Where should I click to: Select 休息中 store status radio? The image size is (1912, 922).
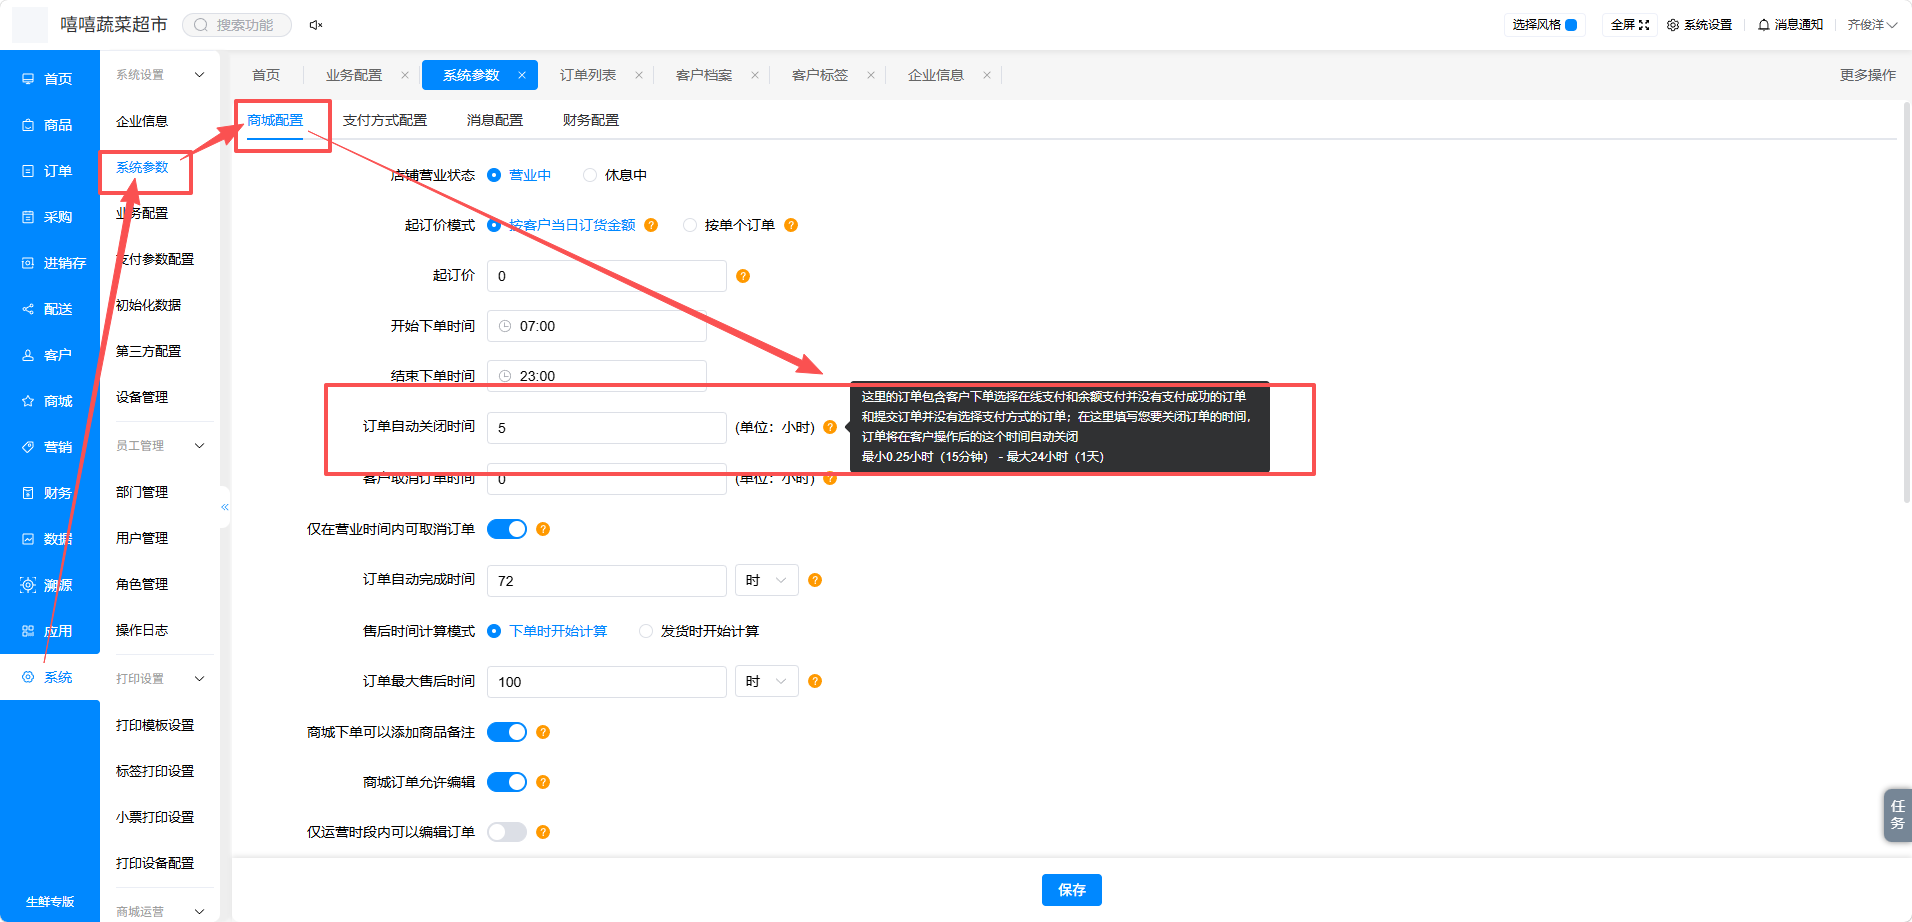point(590,175)
